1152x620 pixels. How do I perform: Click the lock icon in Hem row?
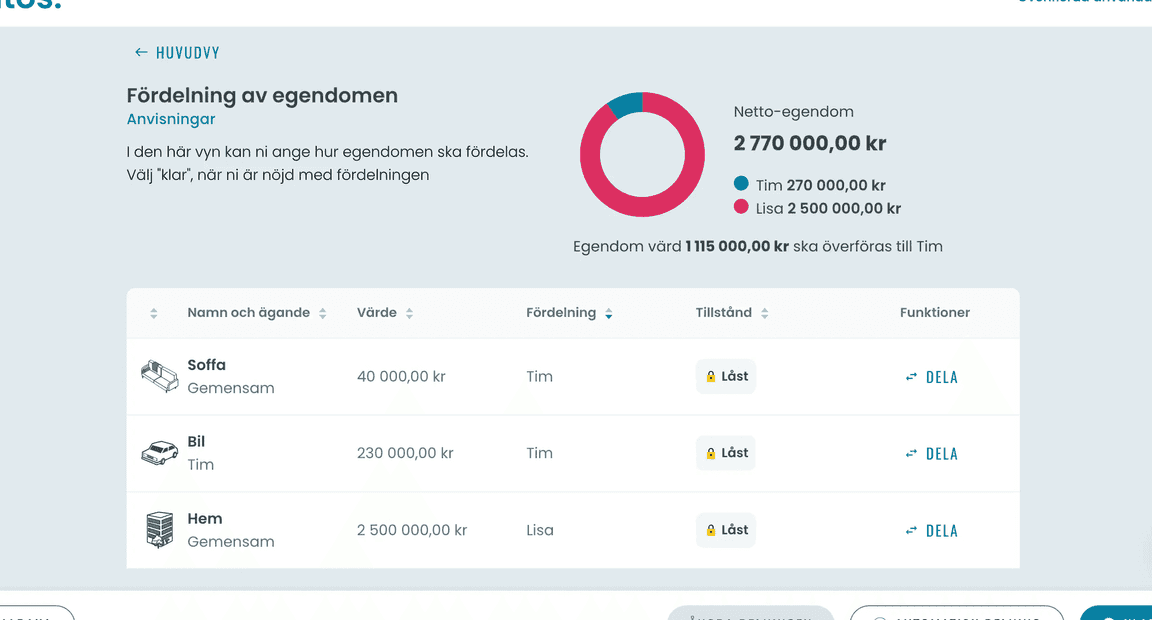[710, 530]
